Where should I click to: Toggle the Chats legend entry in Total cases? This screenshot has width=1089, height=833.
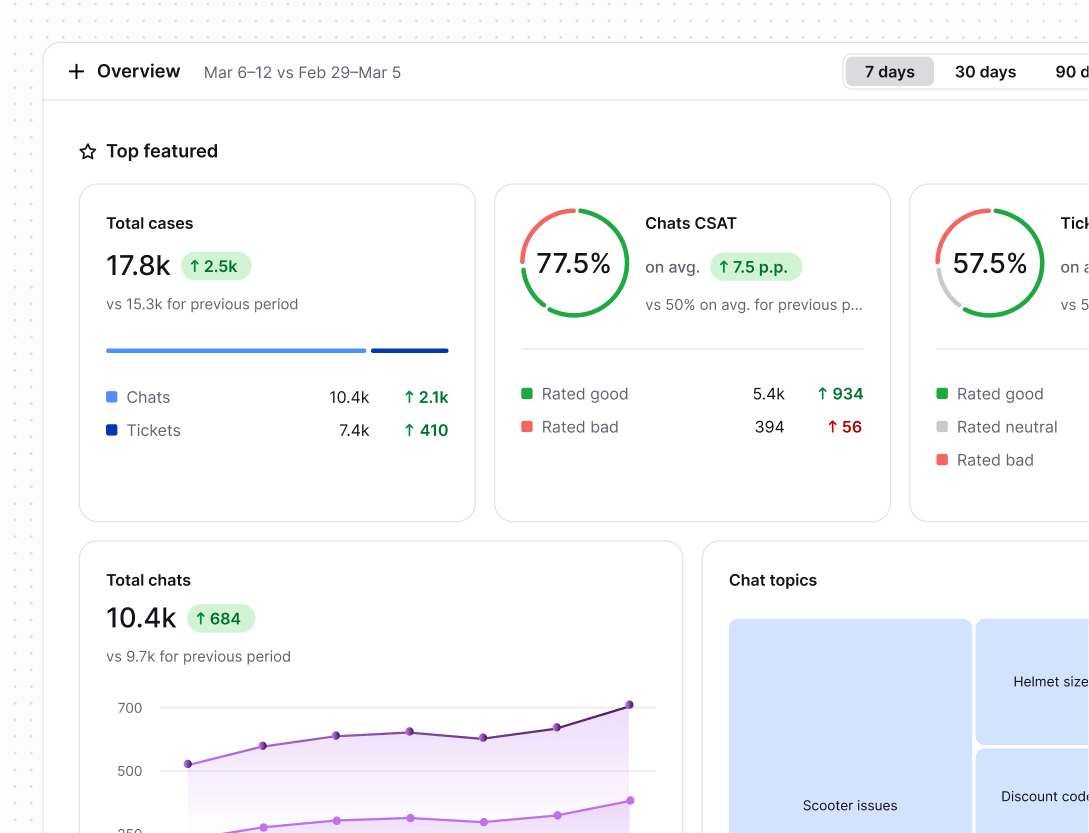tap(147, 397)
